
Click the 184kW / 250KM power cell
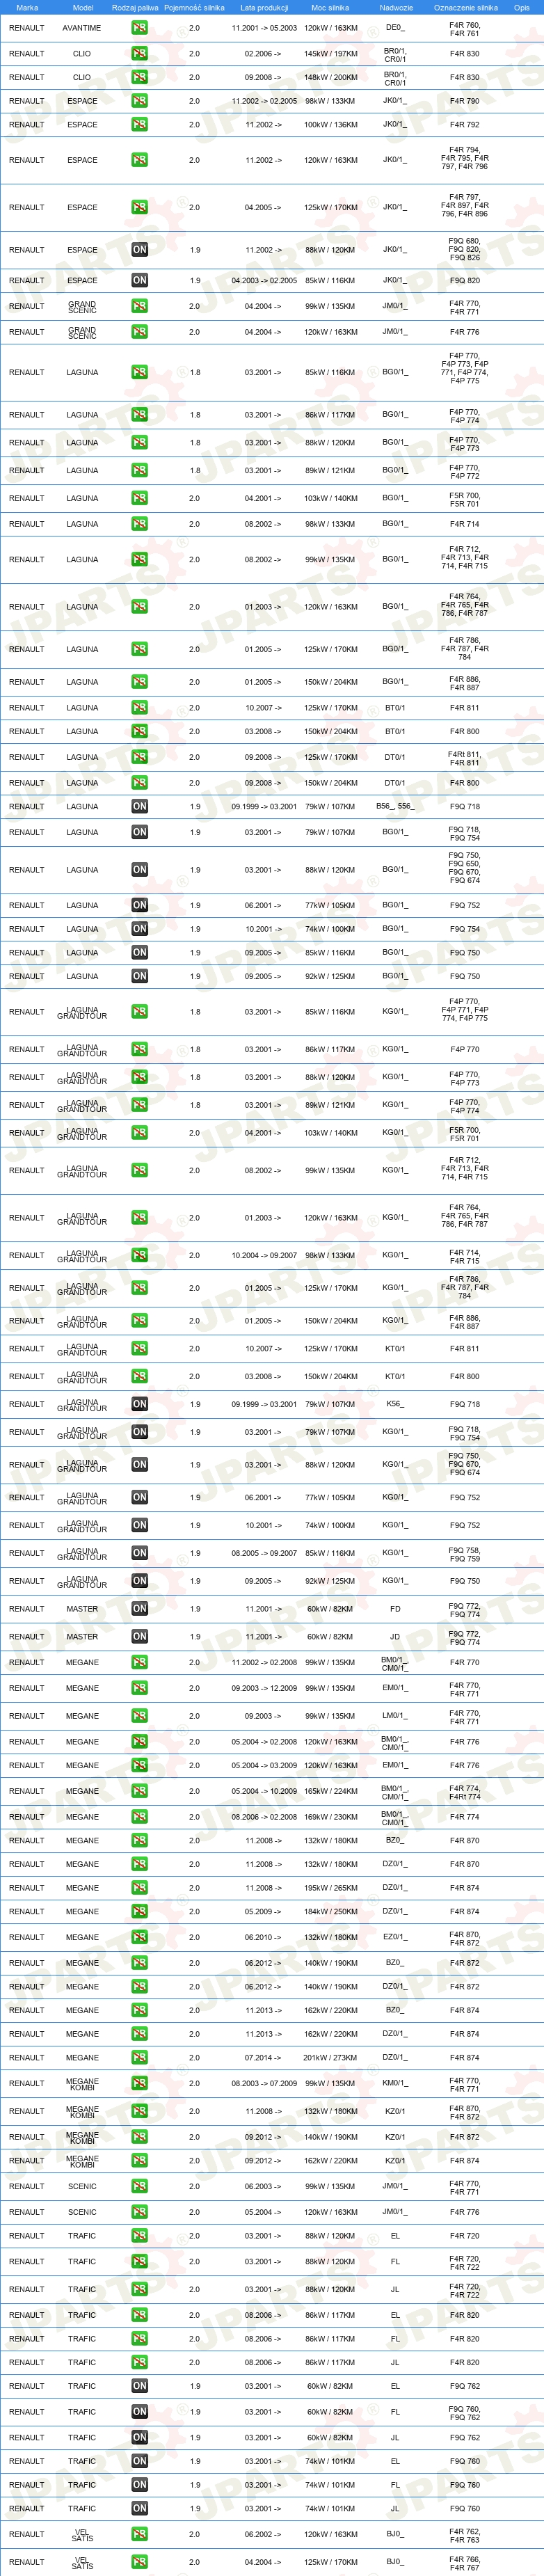point(331,1912)
